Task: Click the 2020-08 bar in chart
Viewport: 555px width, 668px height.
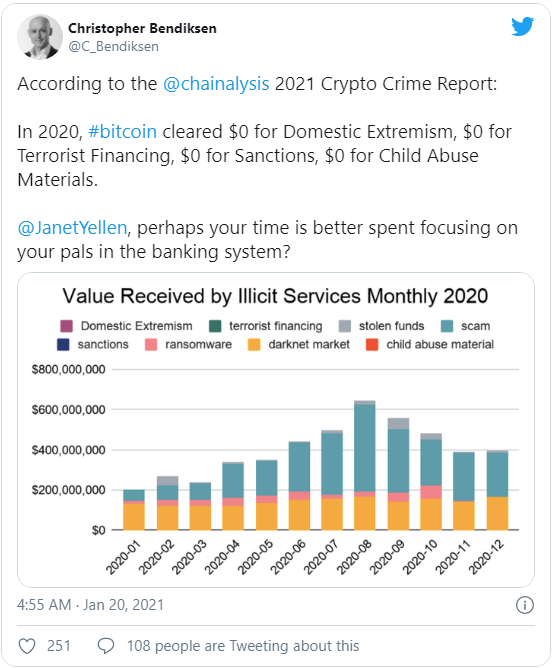Action: point(365,465)
